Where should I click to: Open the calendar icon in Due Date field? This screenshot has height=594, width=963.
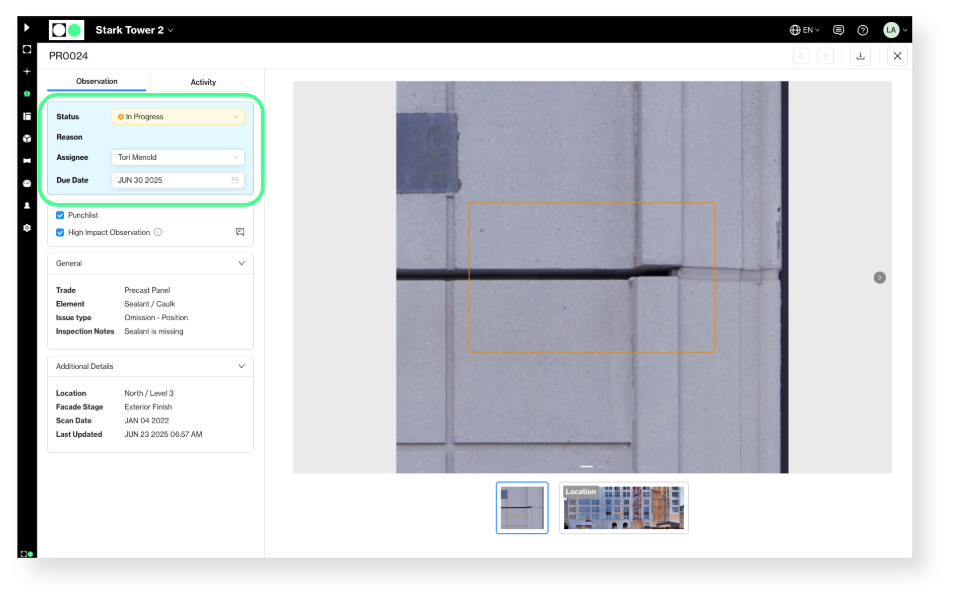[235, 180]
